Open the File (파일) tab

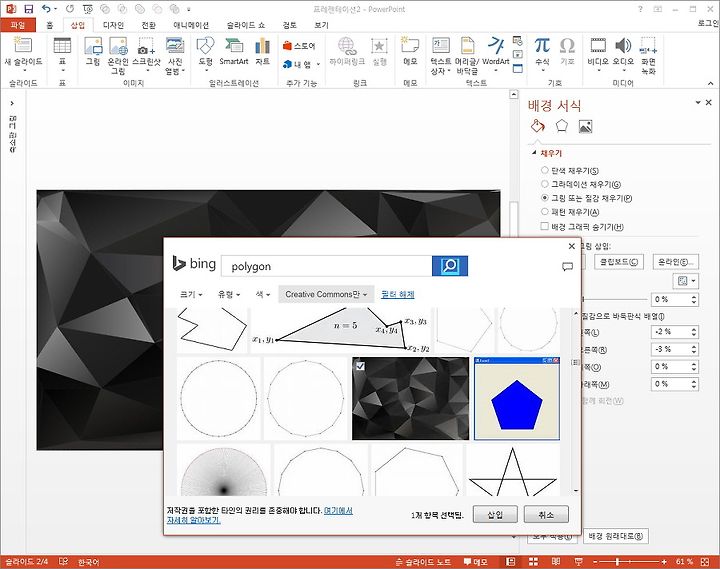pos(17,25)
